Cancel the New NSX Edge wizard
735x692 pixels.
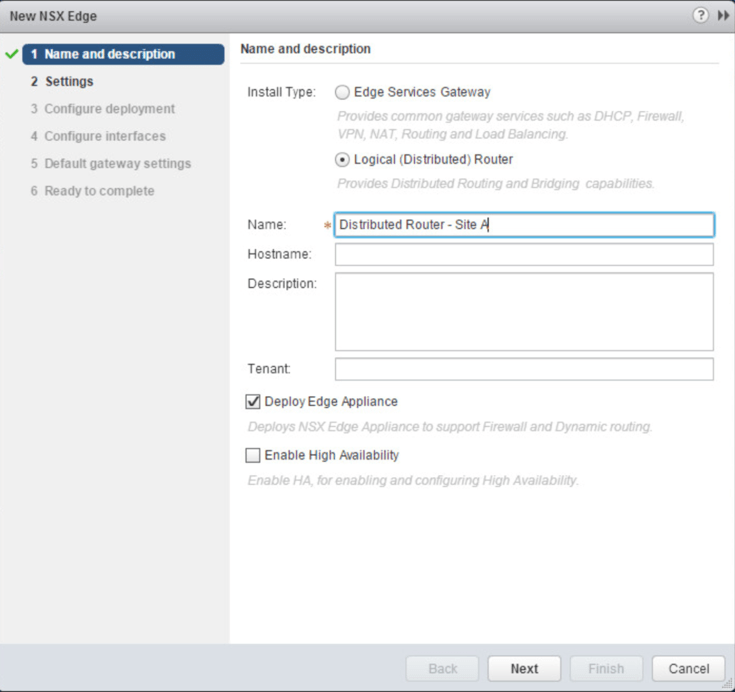tap(688, 668)
